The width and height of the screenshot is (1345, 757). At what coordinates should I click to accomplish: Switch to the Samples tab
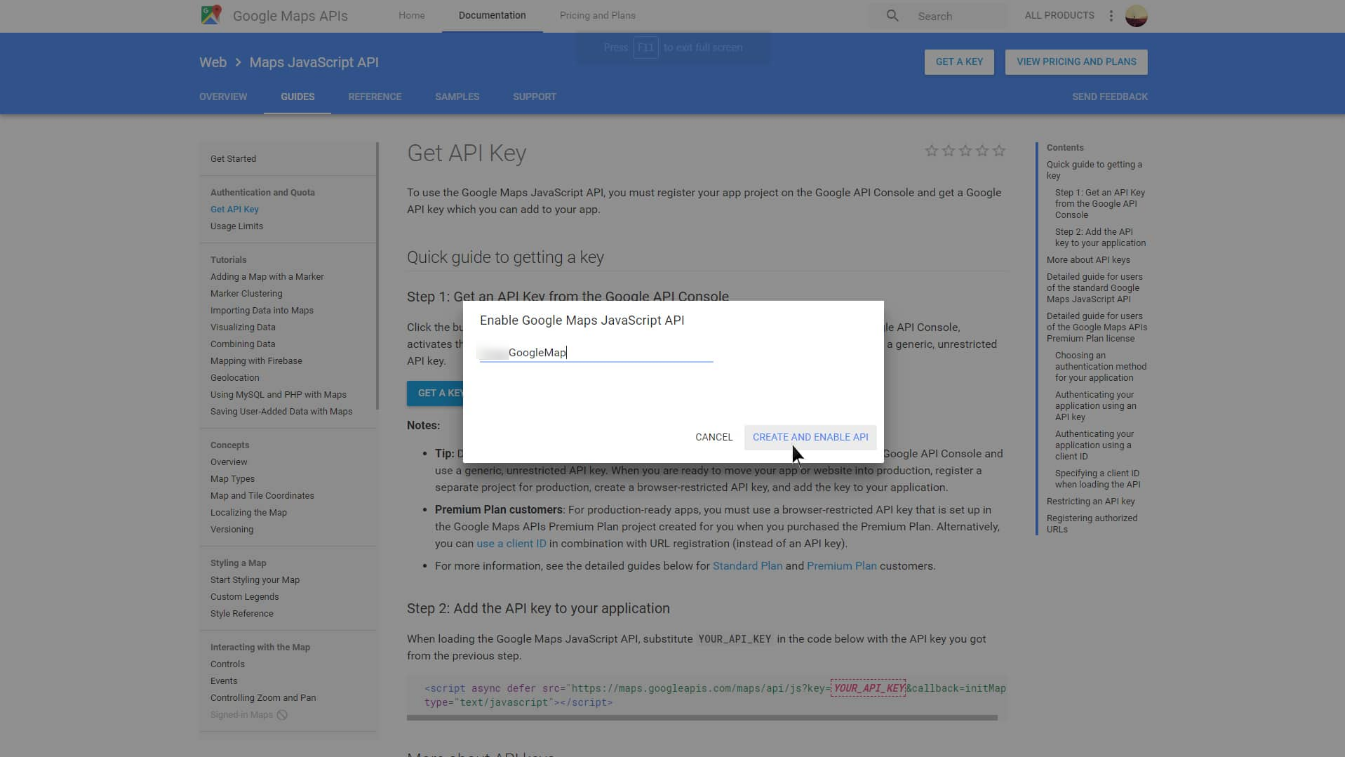click(457, 97)
